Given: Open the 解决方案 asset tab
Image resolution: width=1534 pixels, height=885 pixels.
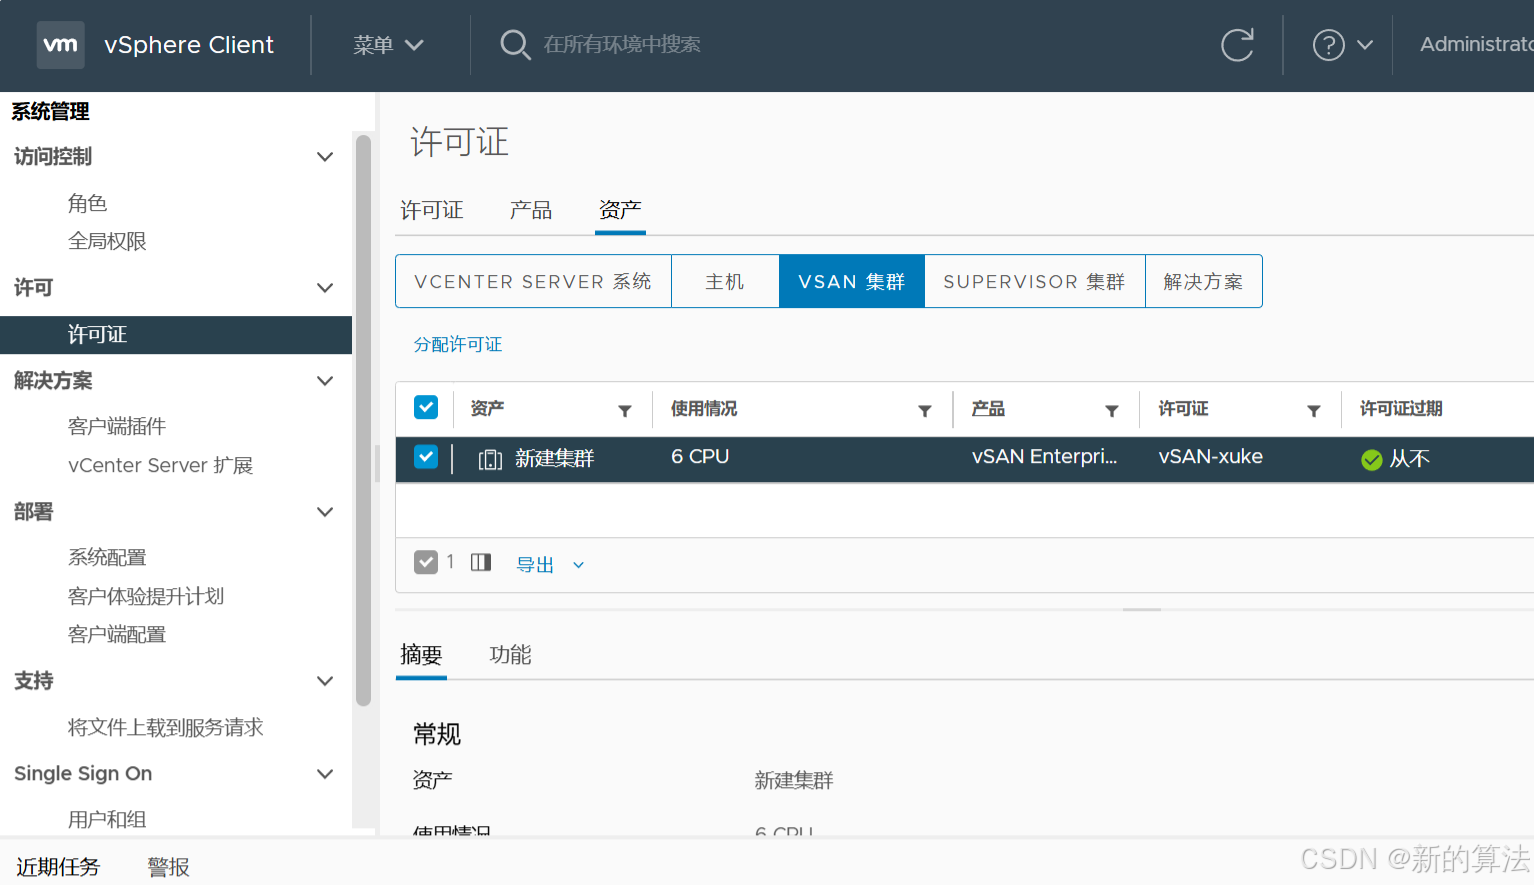Looking at the screenshot, I should pos(1204,281).
